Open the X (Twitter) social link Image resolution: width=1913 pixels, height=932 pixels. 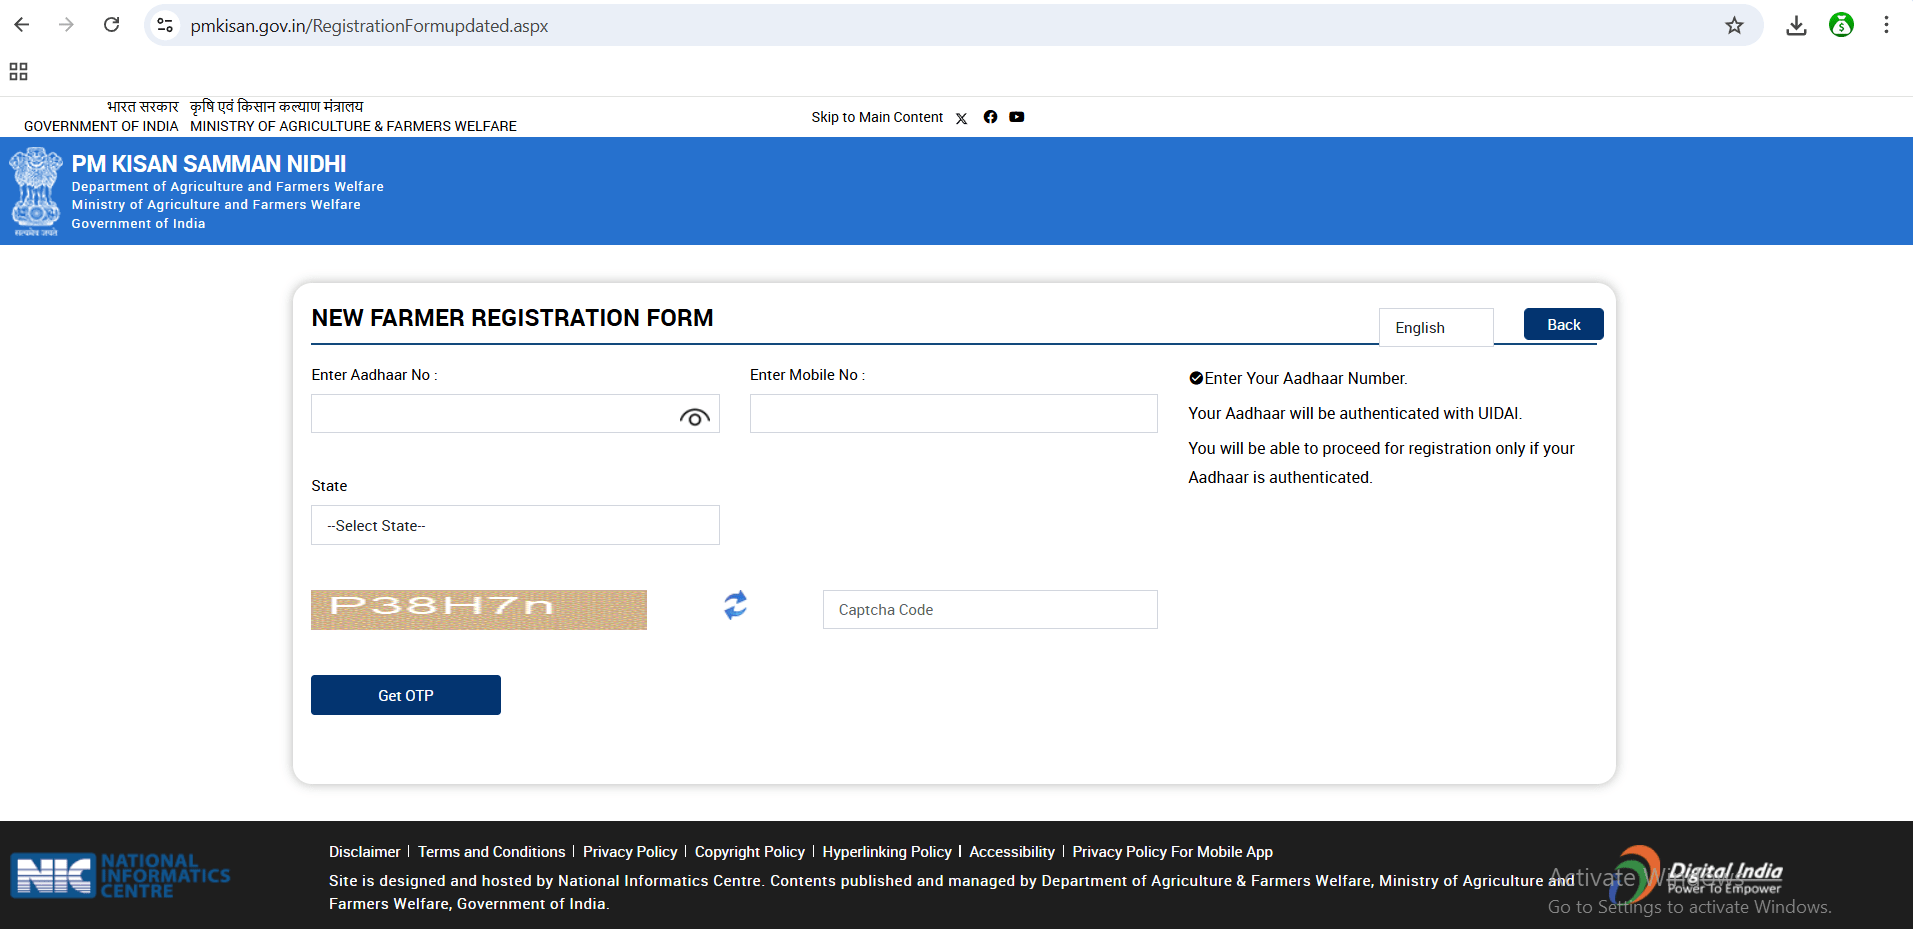tap(961, 118)
